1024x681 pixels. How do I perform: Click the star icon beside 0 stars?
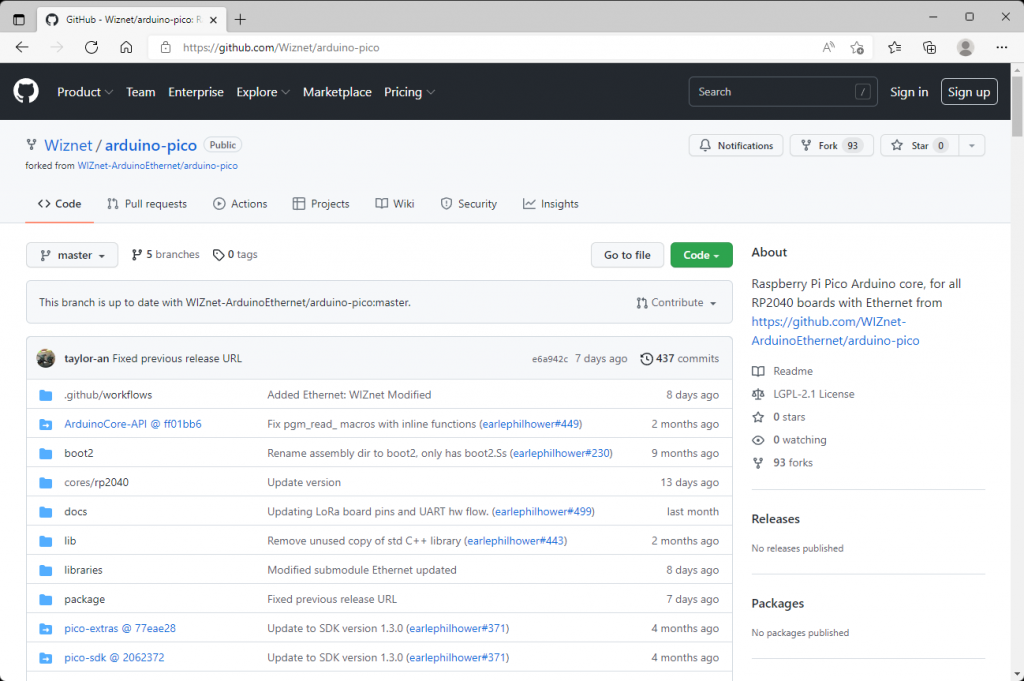tap(758, 417)
